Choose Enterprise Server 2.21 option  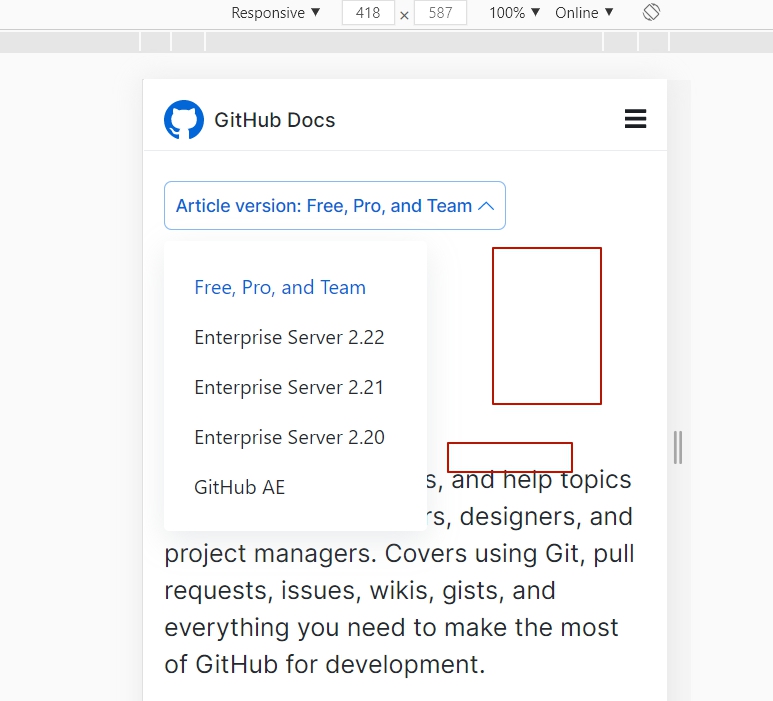point(289,387)
